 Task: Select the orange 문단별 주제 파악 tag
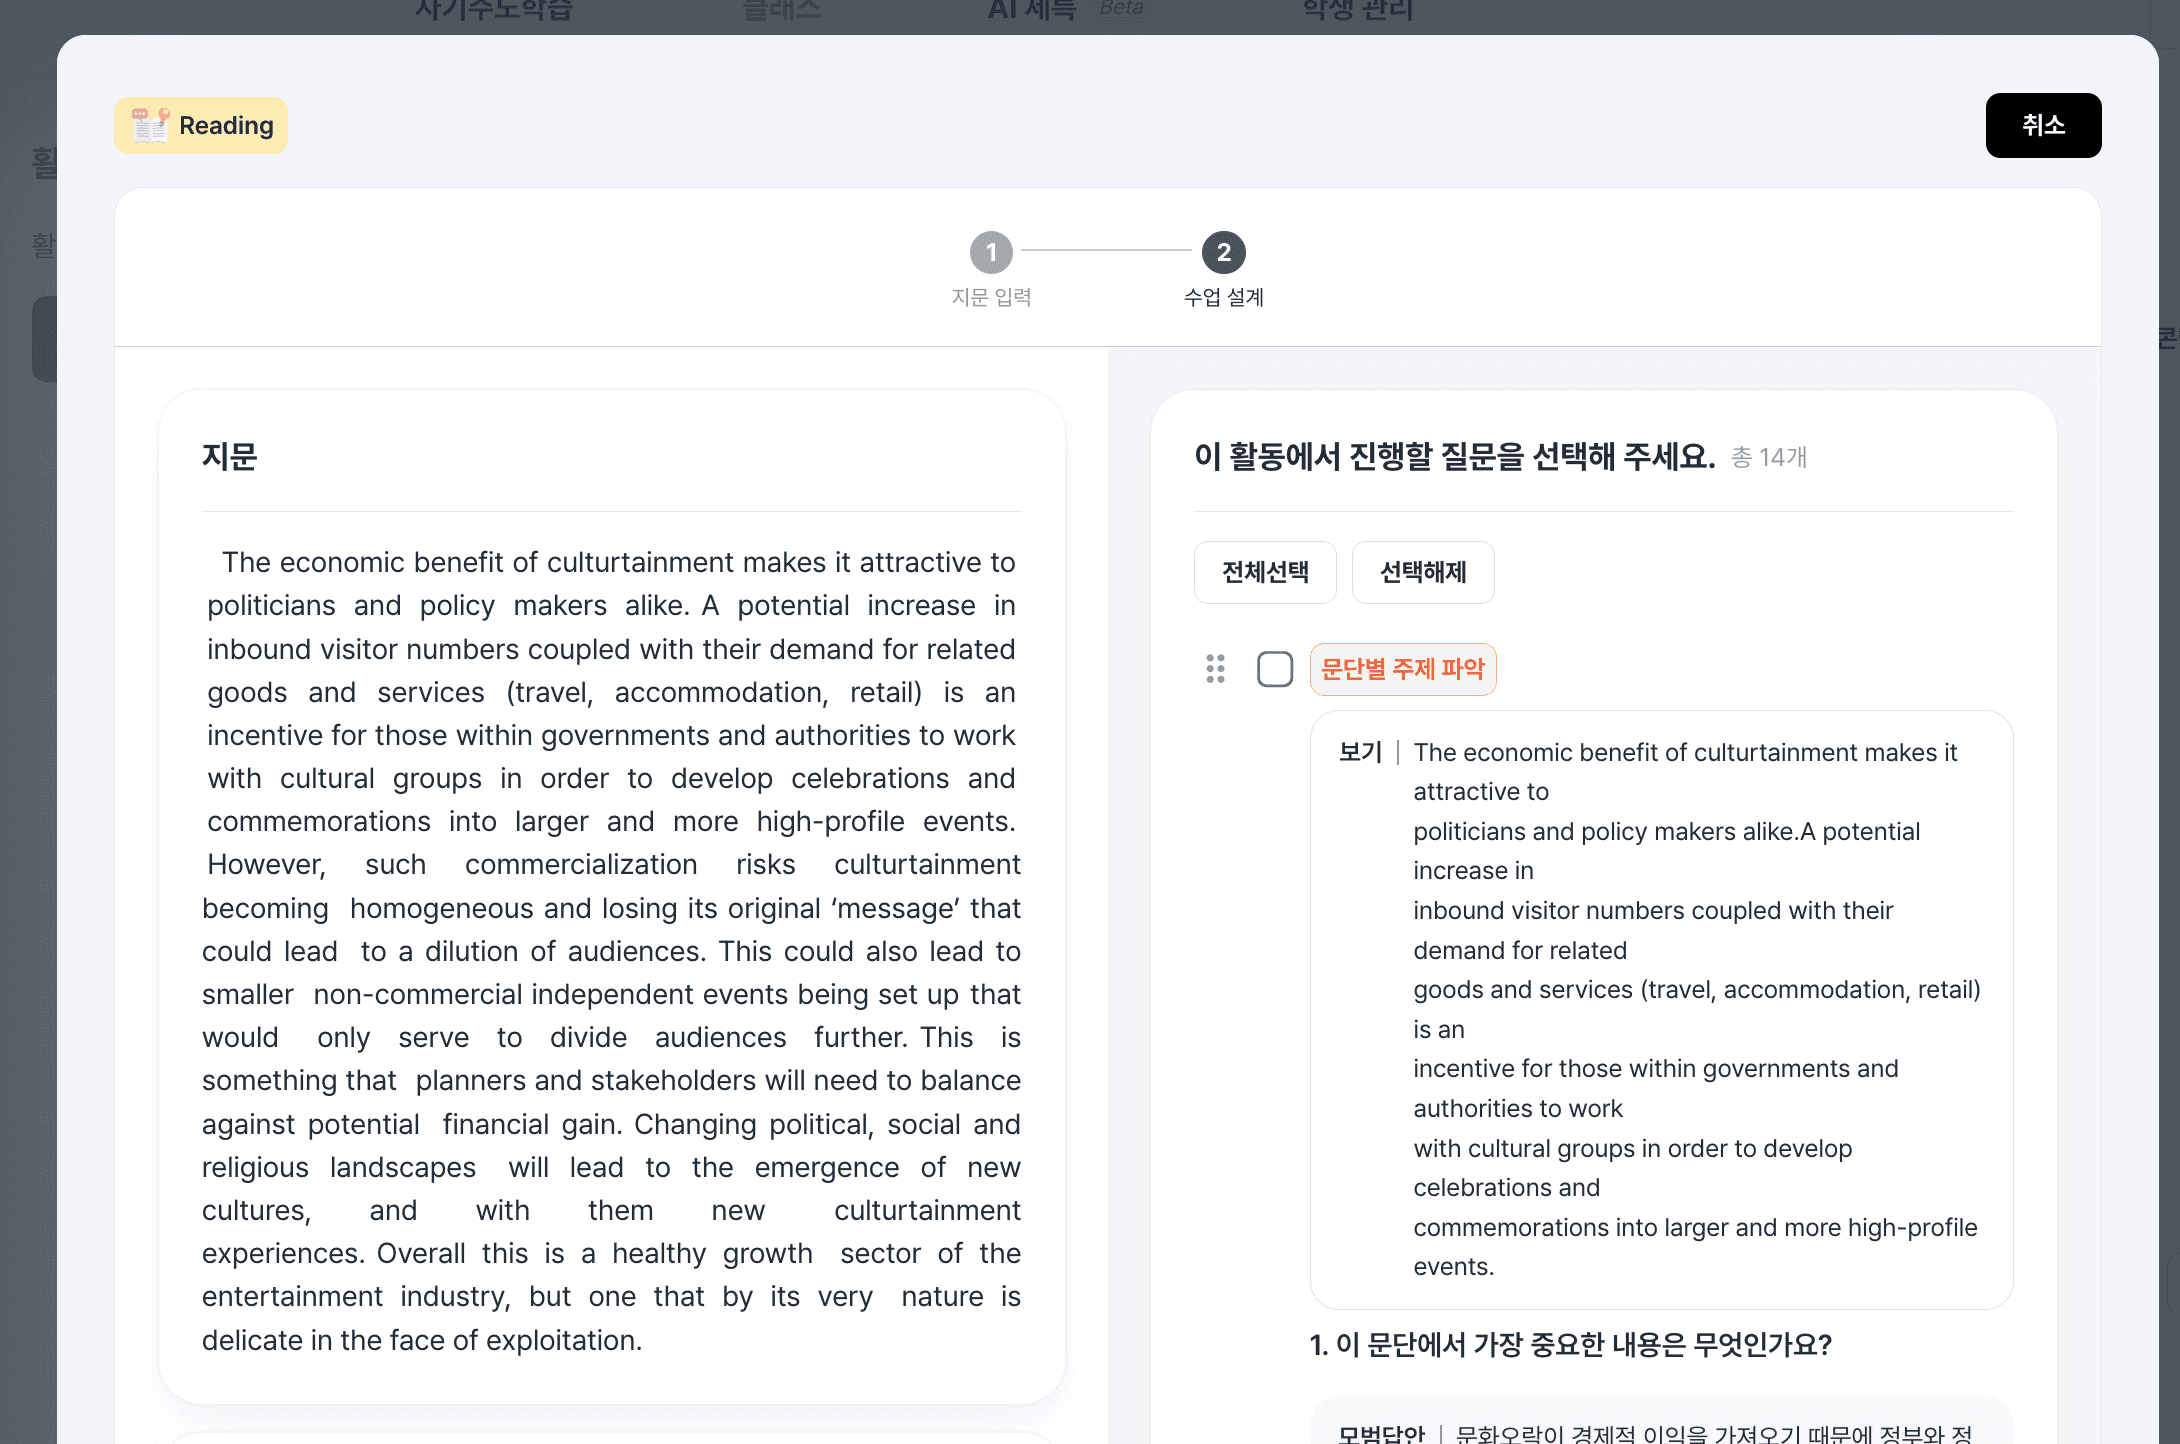(1402, 669)
